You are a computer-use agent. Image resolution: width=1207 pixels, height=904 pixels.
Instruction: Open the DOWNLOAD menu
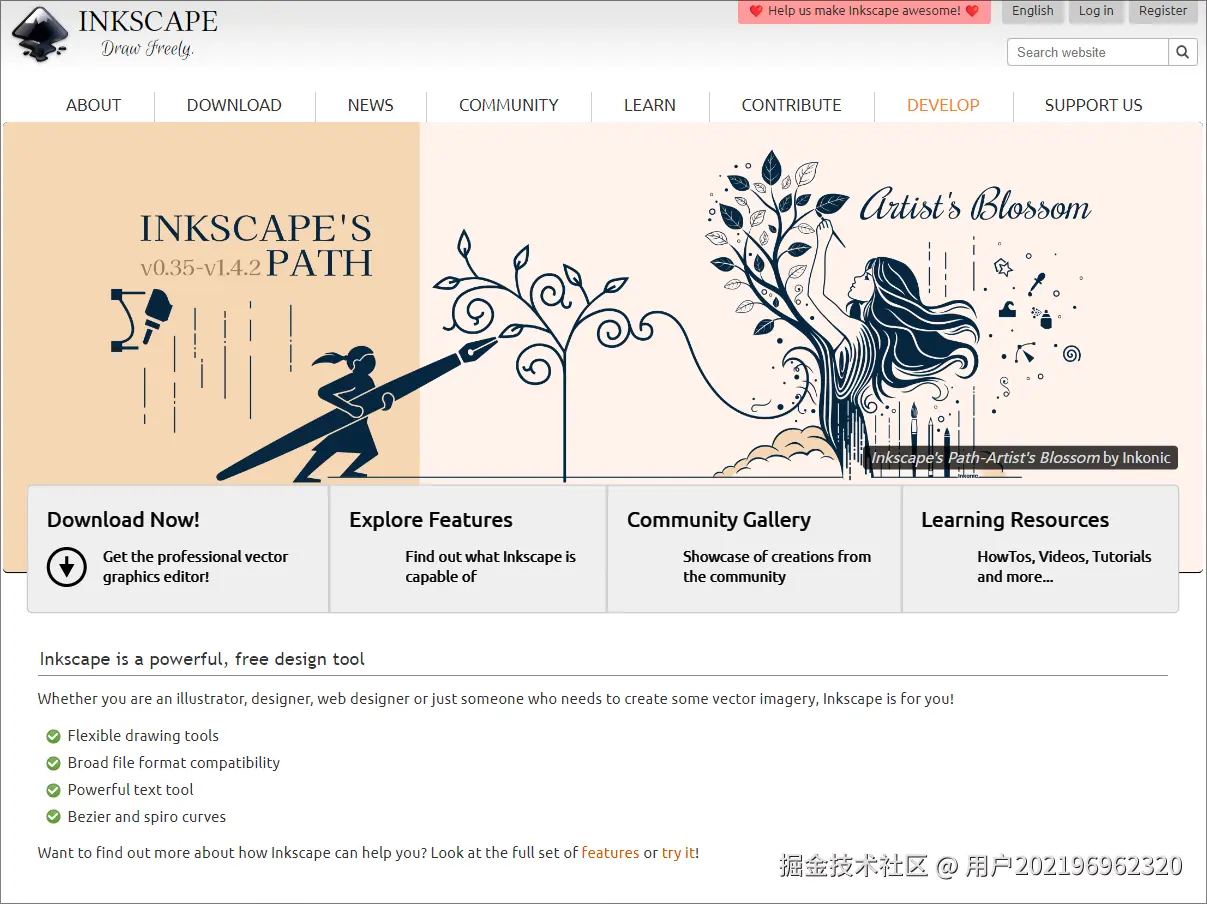(x=234, y=105)
